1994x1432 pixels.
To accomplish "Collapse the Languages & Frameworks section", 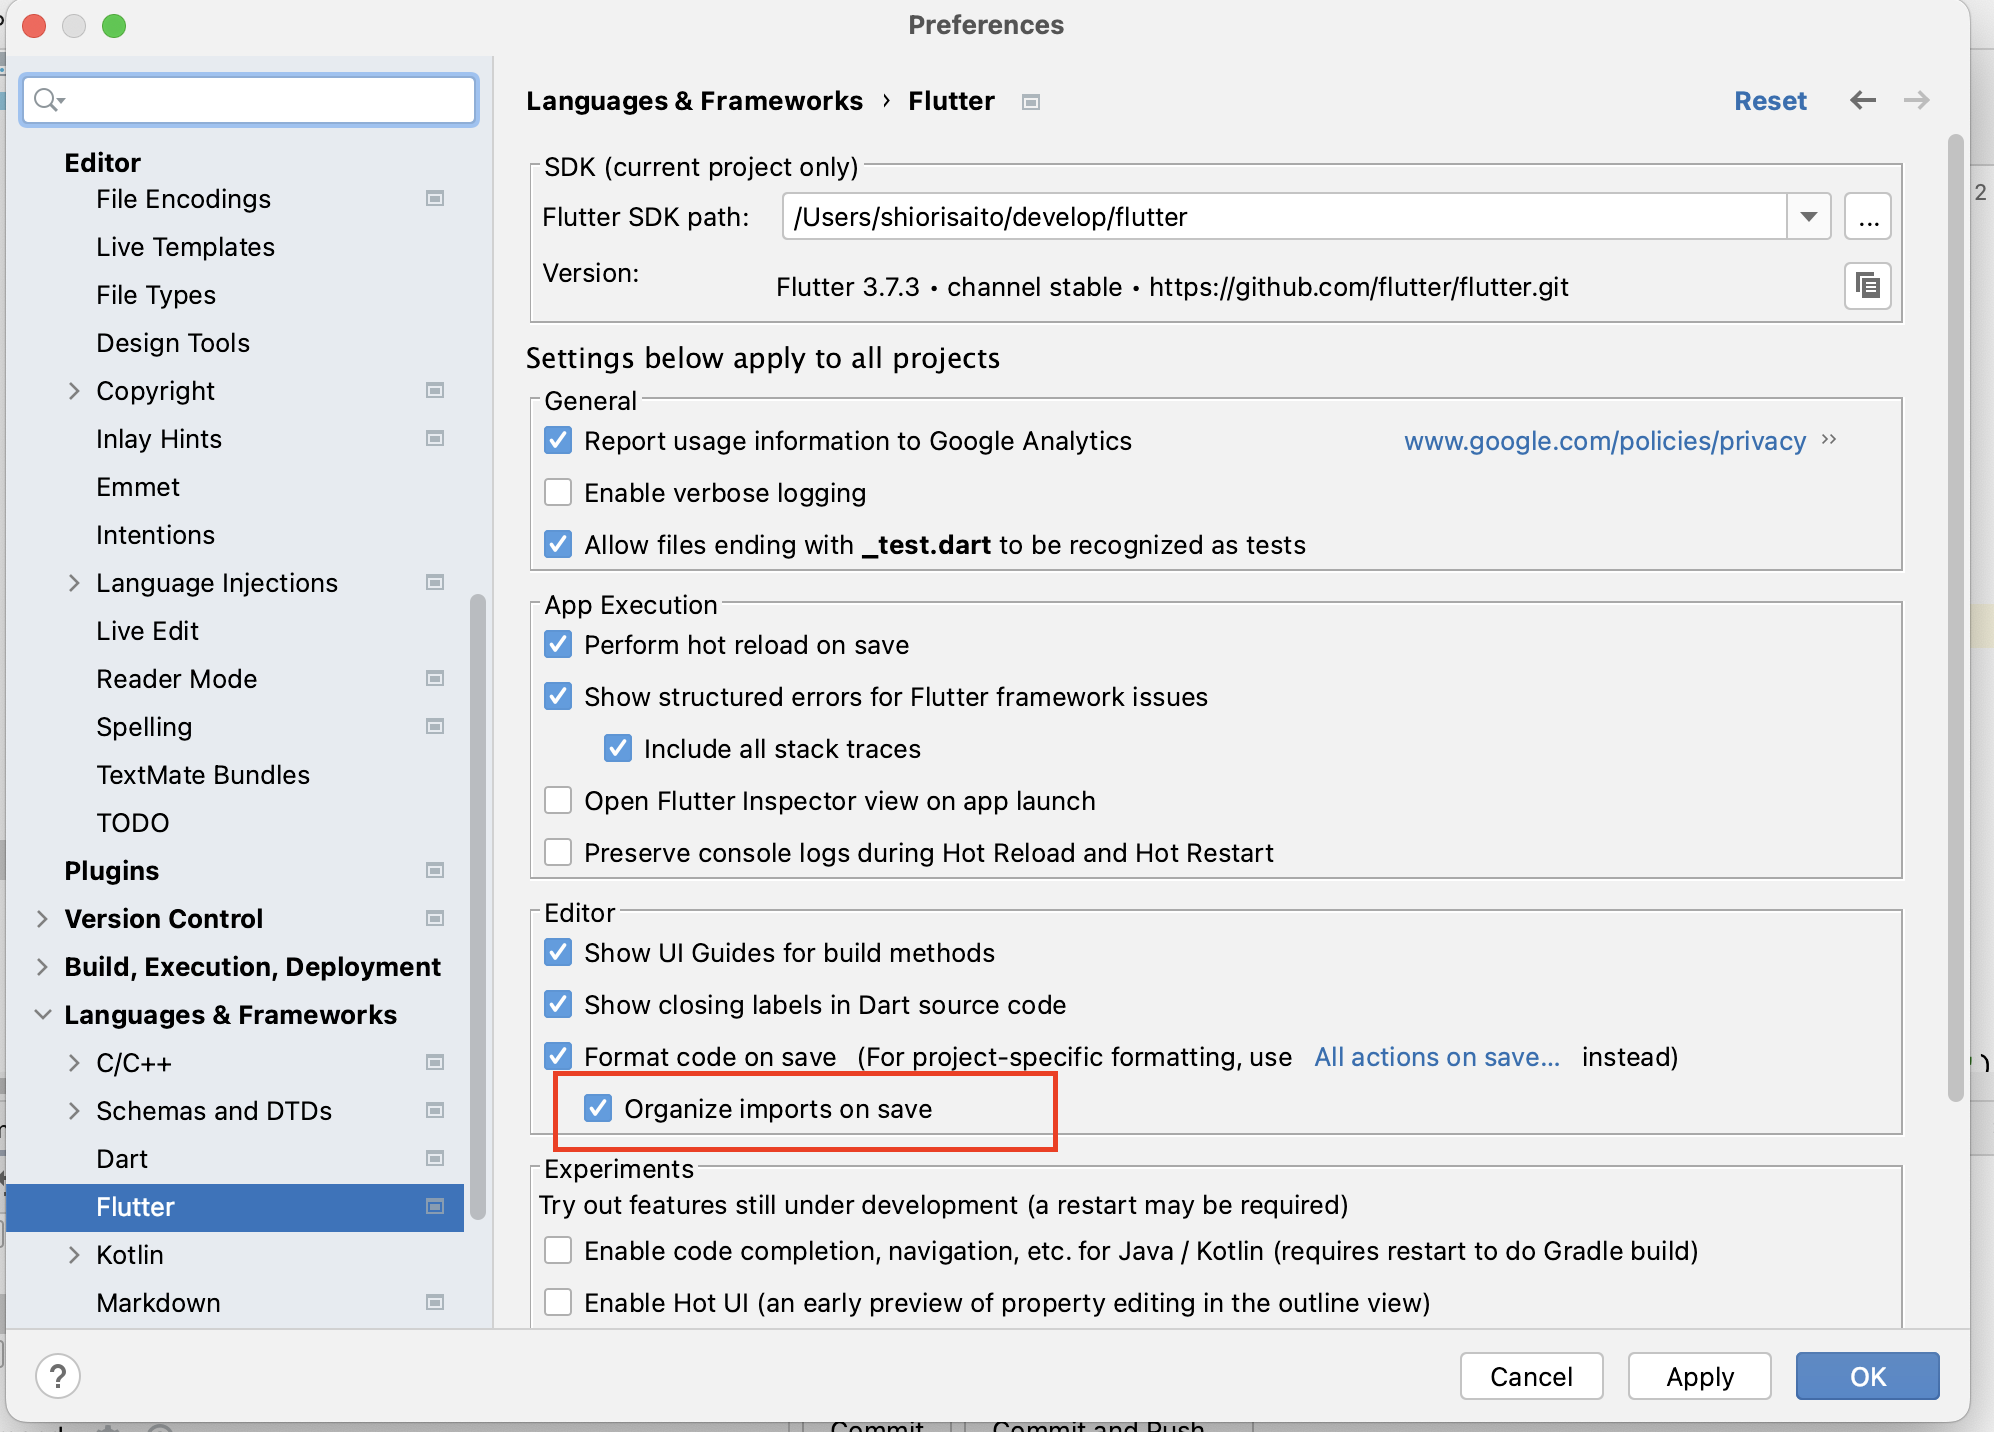I will pyautogui.click(x=42, y=1015).
